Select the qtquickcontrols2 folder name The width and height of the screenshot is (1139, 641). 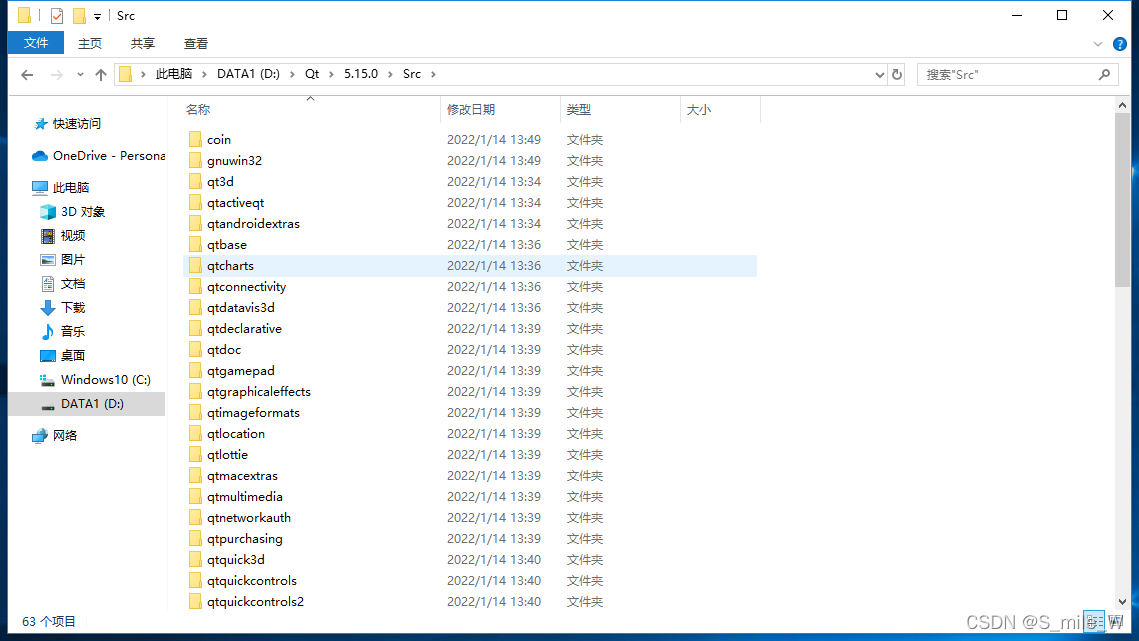coord(255,602)
